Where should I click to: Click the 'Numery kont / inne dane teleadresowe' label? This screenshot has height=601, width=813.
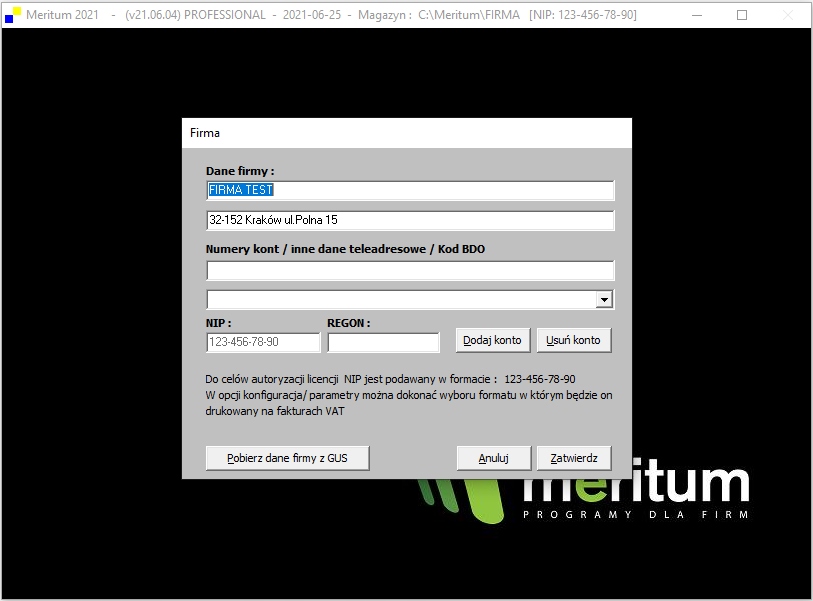tap(345, 249)
